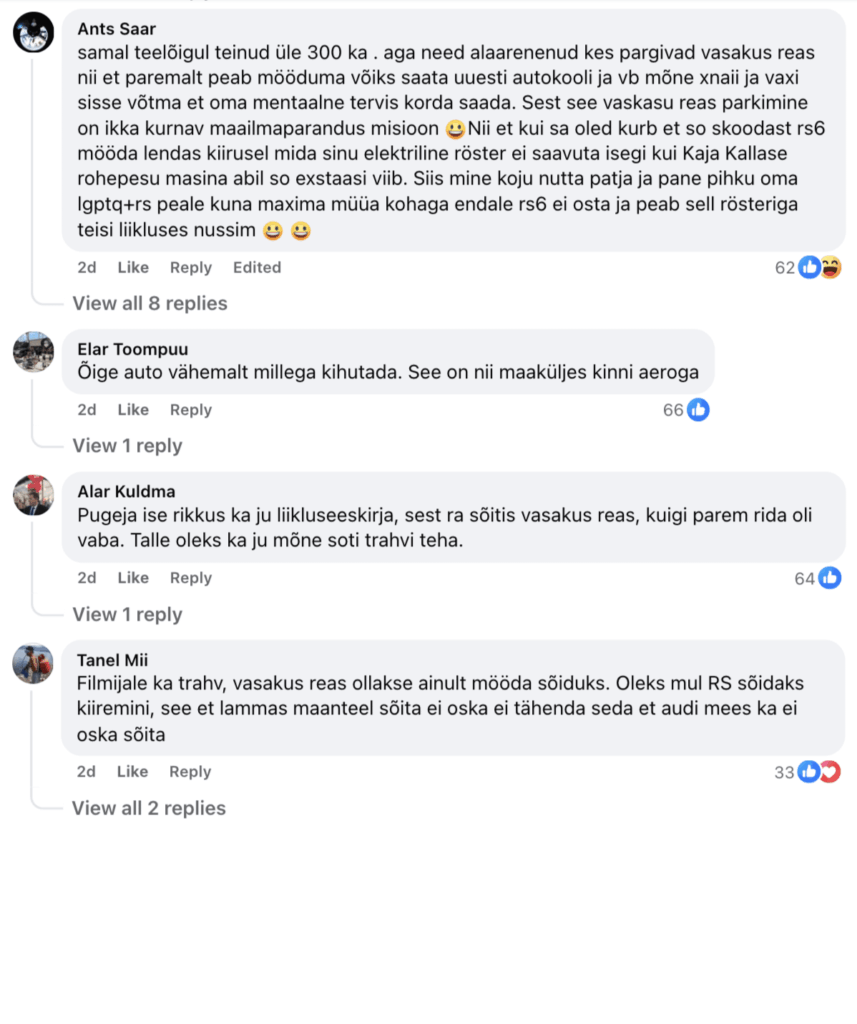Reply to Ants Saar's comment
Screen dimensions: 857x1024
click(190, 267)
